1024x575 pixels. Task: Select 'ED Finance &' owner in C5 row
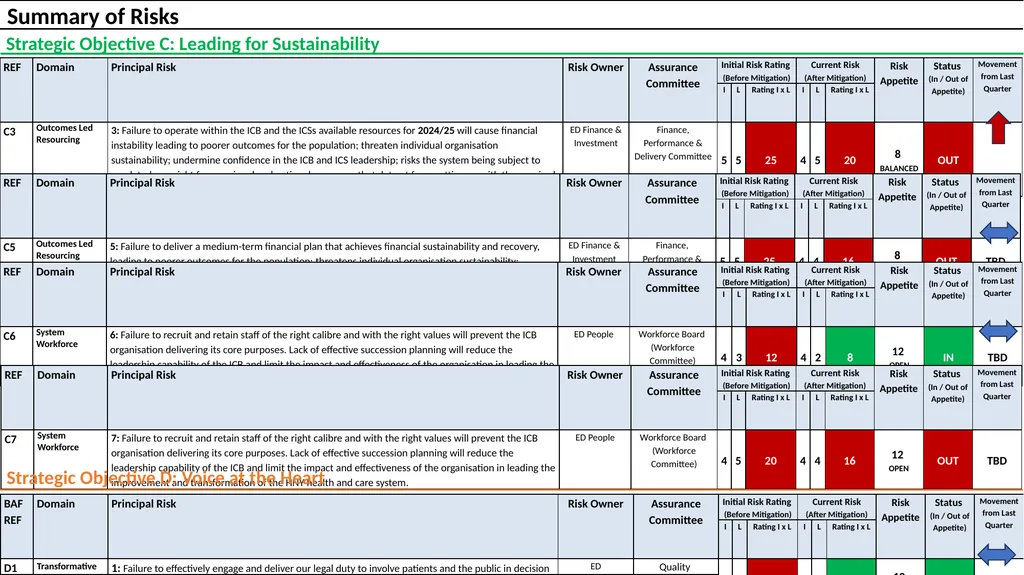point(594,246)
